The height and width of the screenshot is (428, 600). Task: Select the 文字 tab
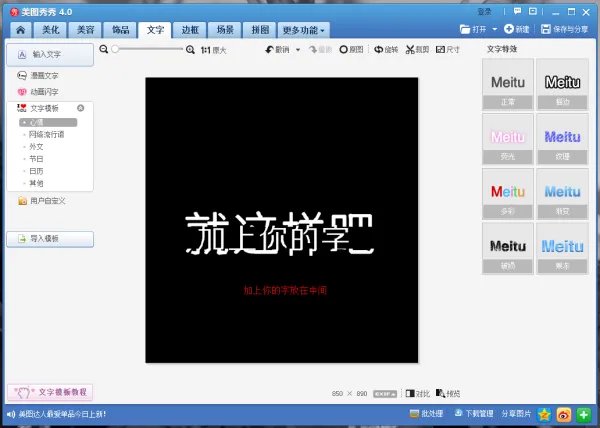pyautogui.click(x=155, y=30)
